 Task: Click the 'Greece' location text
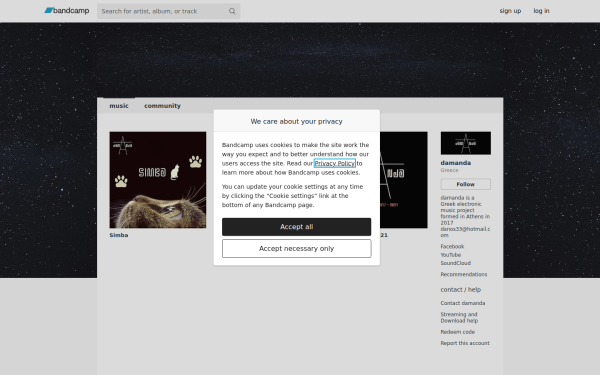449,170
